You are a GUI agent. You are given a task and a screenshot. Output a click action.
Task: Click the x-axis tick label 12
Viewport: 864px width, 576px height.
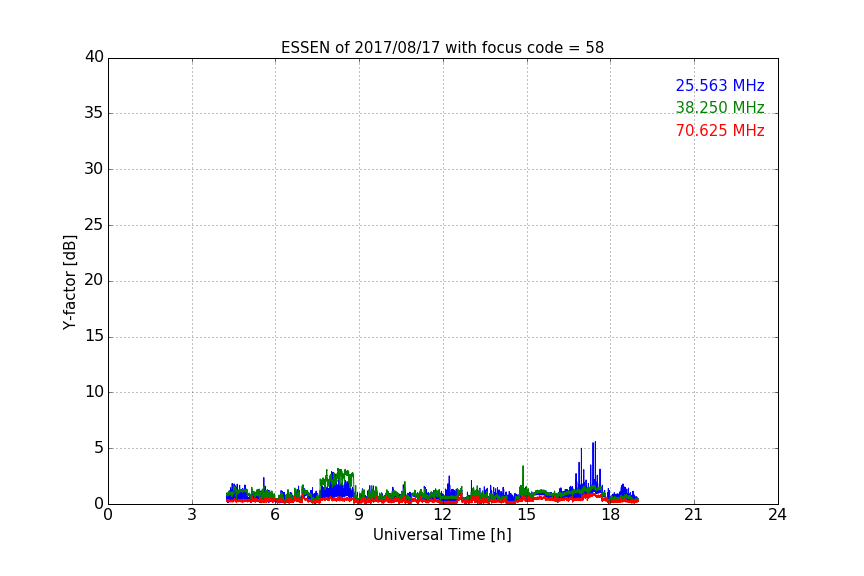(x=442, y=515)
